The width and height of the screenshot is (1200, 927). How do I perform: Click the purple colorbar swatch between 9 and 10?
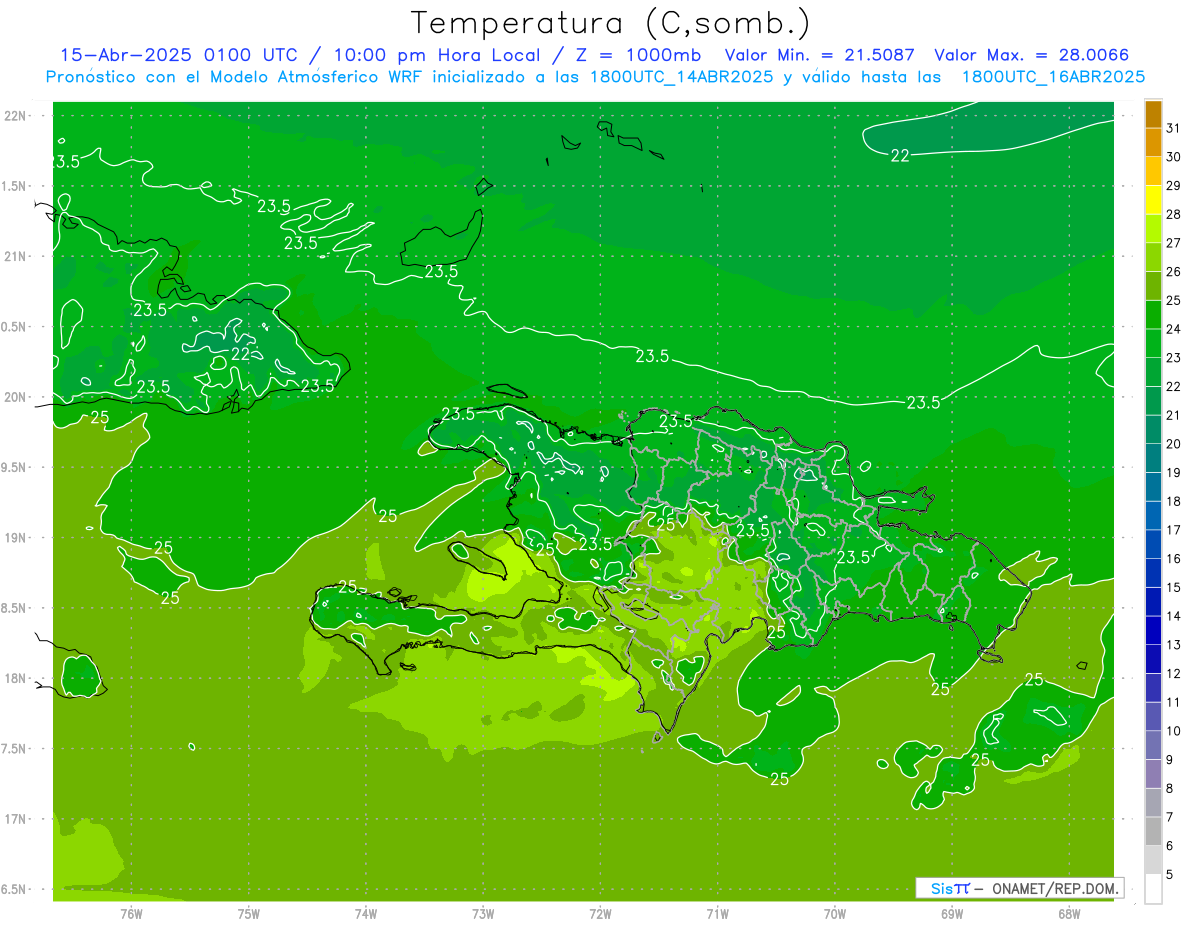pyautogui.click(x=1153, y=745)
